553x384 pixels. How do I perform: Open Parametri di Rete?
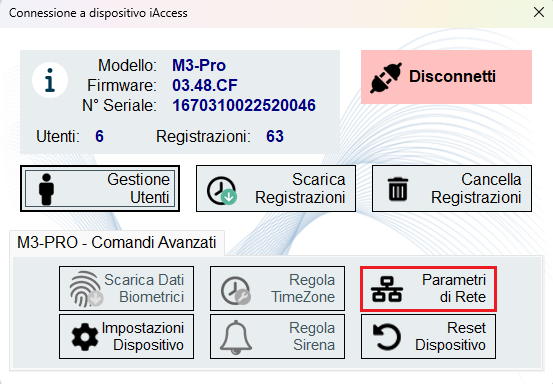click(429, 289)
